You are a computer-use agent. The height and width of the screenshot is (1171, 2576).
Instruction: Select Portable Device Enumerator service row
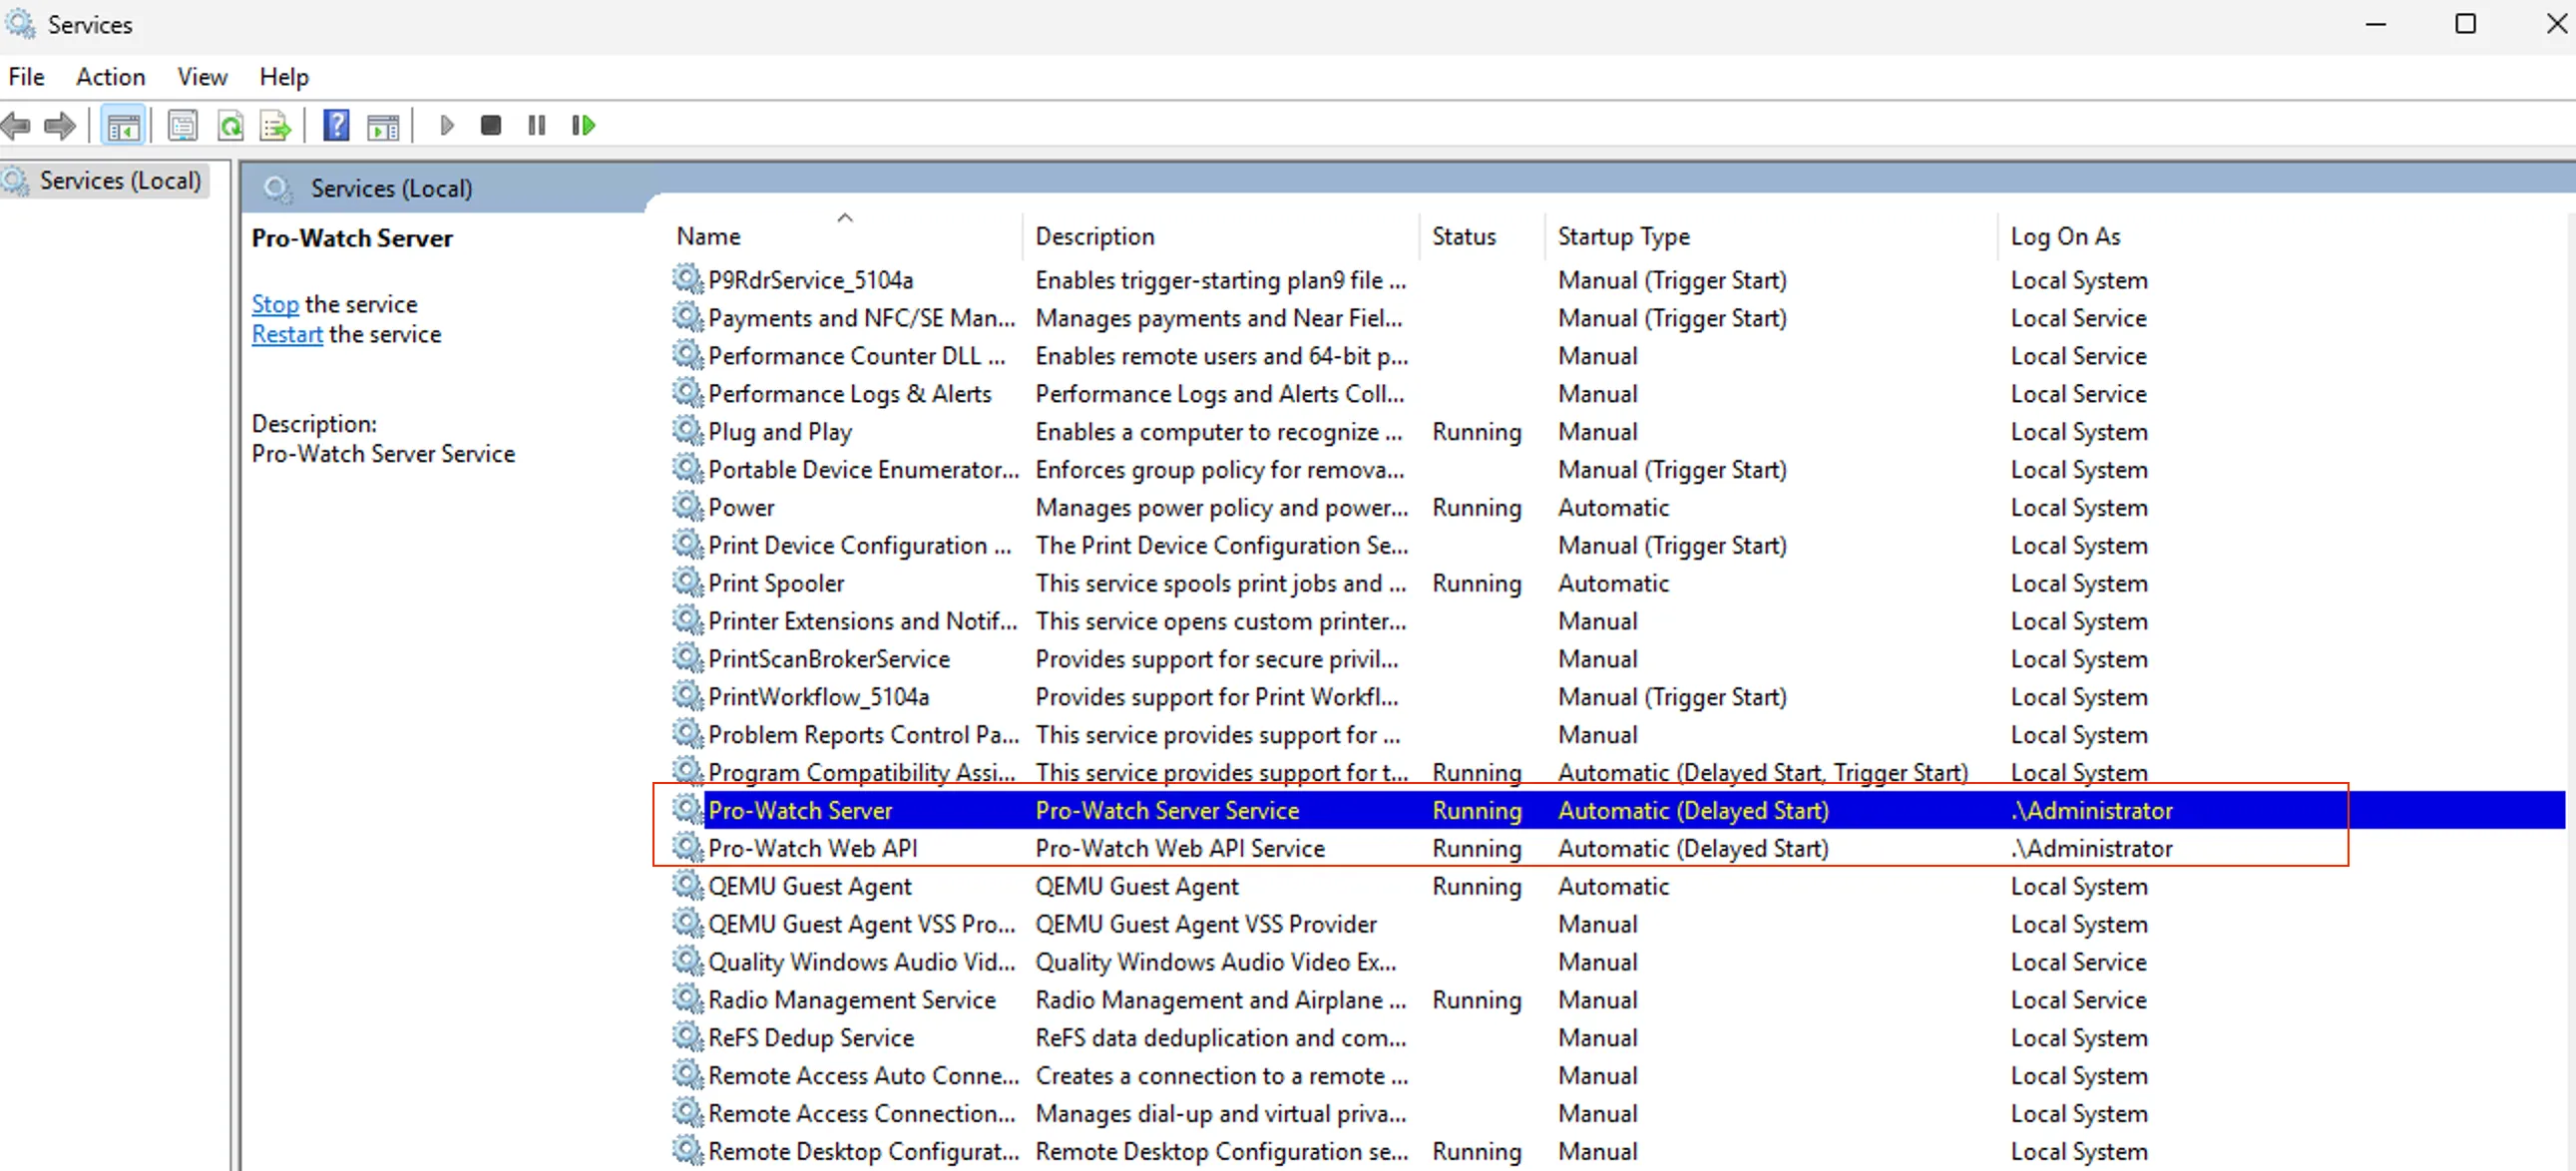tap(1616, 469)
